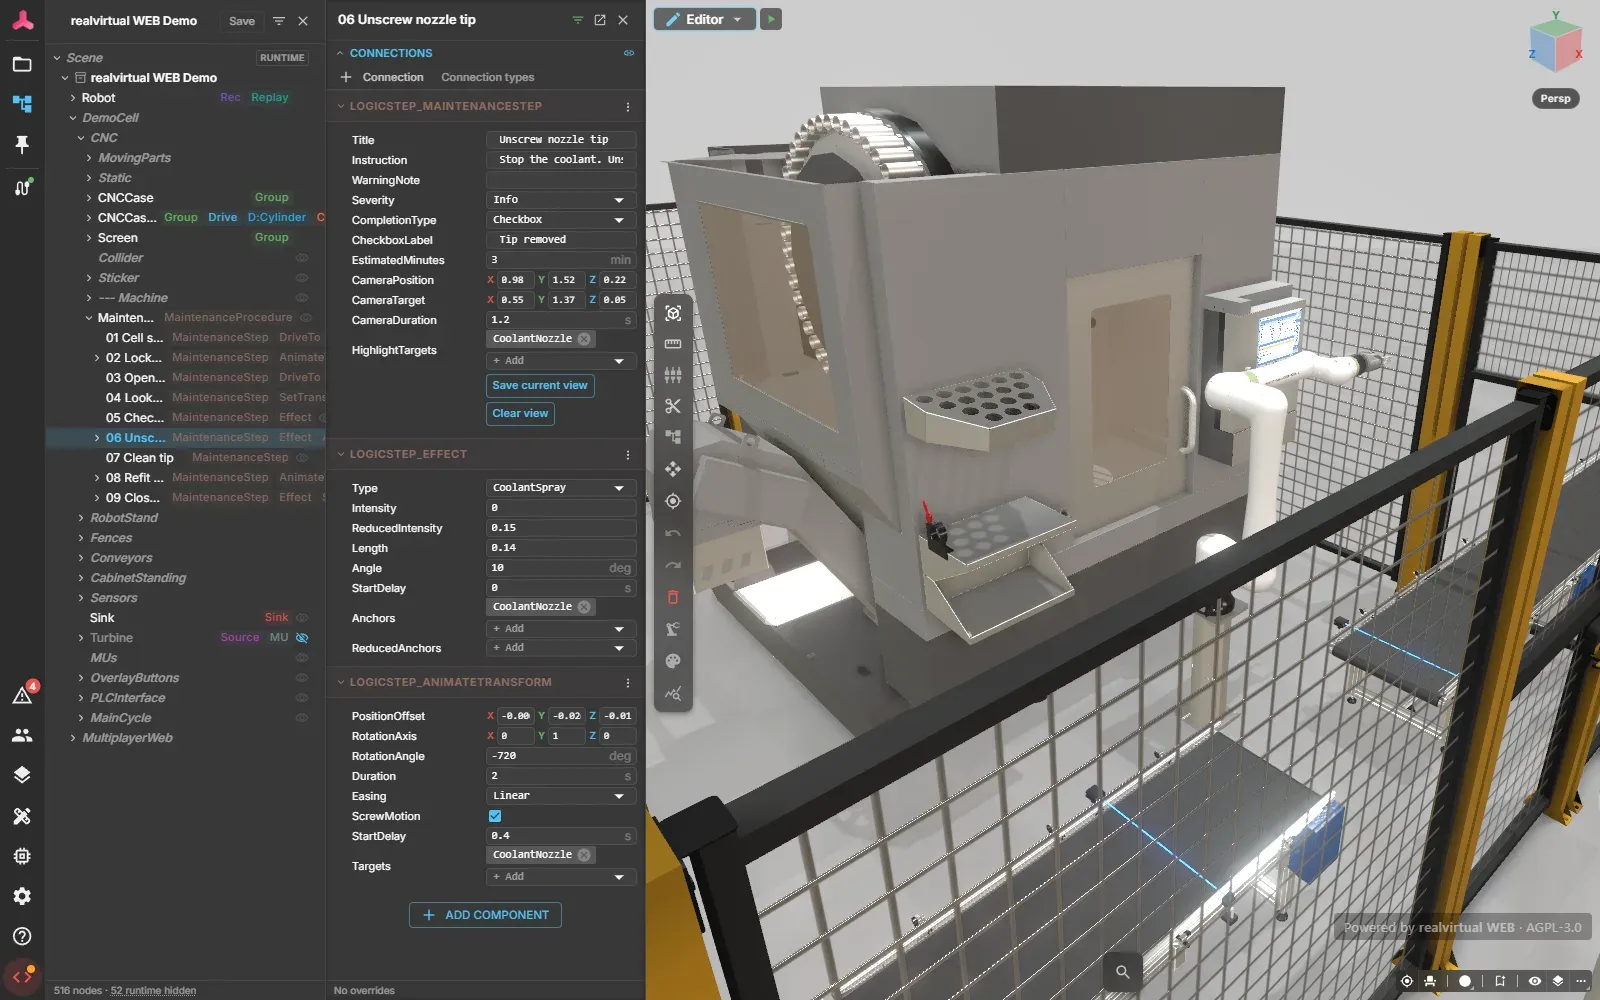Screen dimensions: 1600x1000
Task: Open the Connection types tab
Action: pos(487,77)
